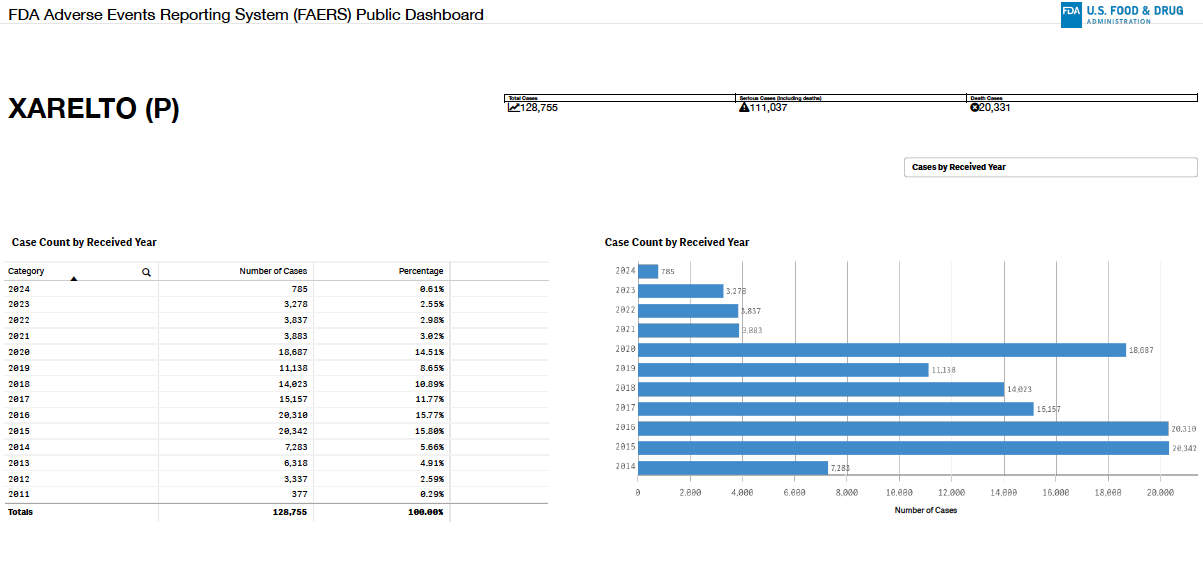This screenshot has height=561, width=1203.
Task: Click the 2012 row in the Category column
Action: pos(19,479)
